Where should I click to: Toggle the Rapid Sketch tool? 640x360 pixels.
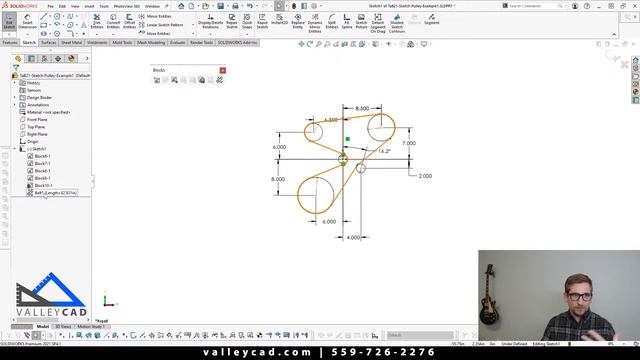pyautogui.click(x=262, y=21)
